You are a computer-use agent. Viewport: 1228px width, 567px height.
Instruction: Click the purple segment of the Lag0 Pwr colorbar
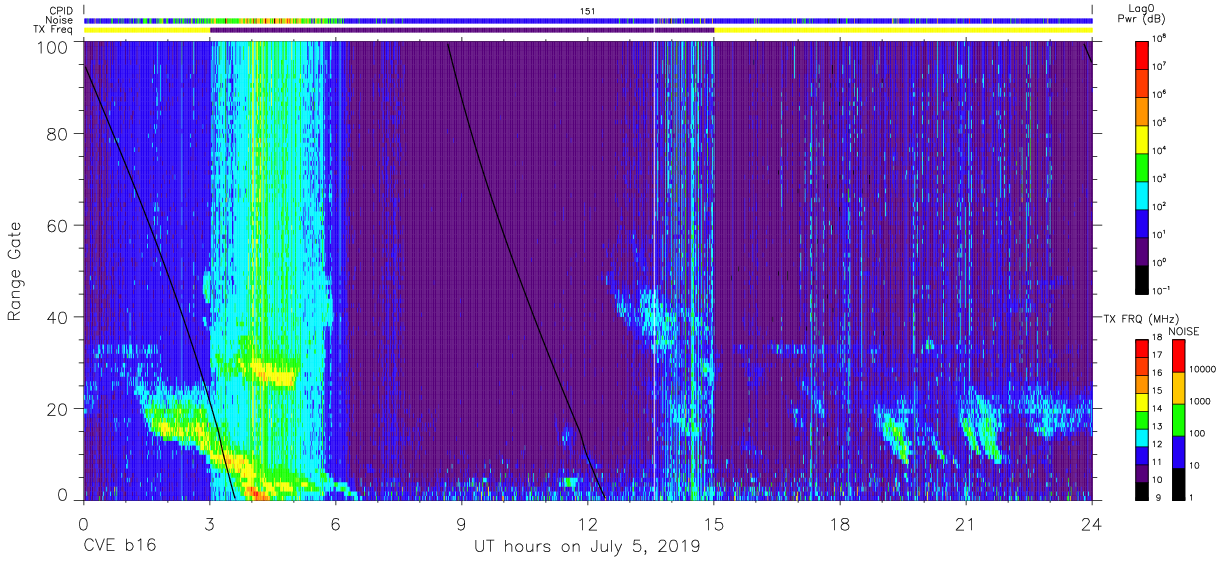pos(1144,249)
